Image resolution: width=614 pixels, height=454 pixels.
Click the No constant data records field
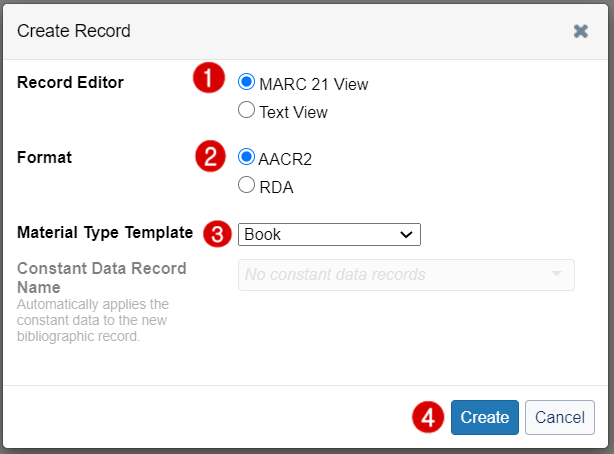coord(406,275)
